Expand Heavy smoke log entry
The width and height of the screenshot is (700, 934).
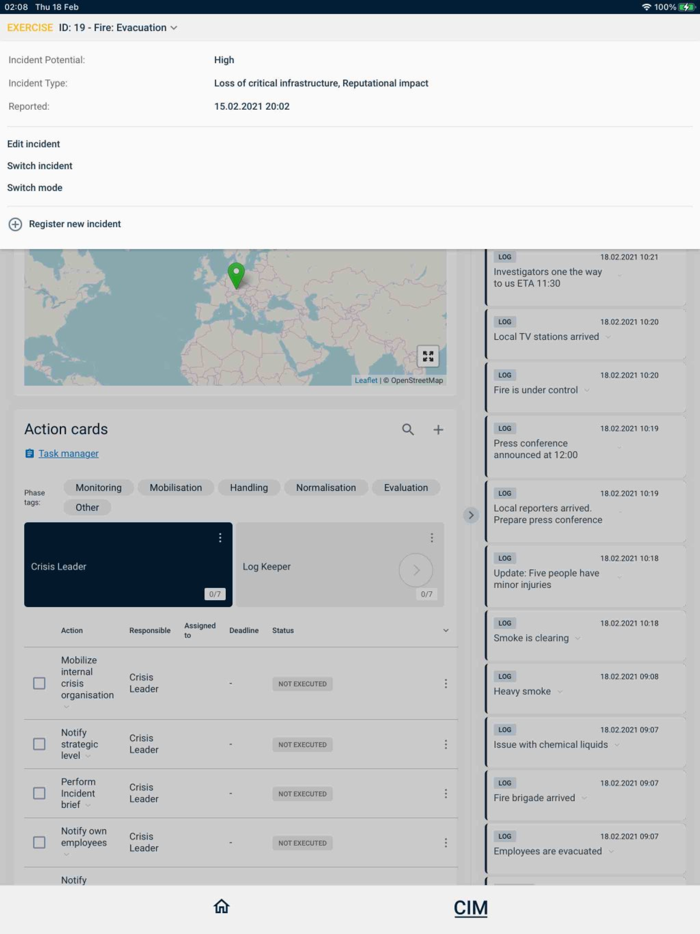click(x=560, y=692)
